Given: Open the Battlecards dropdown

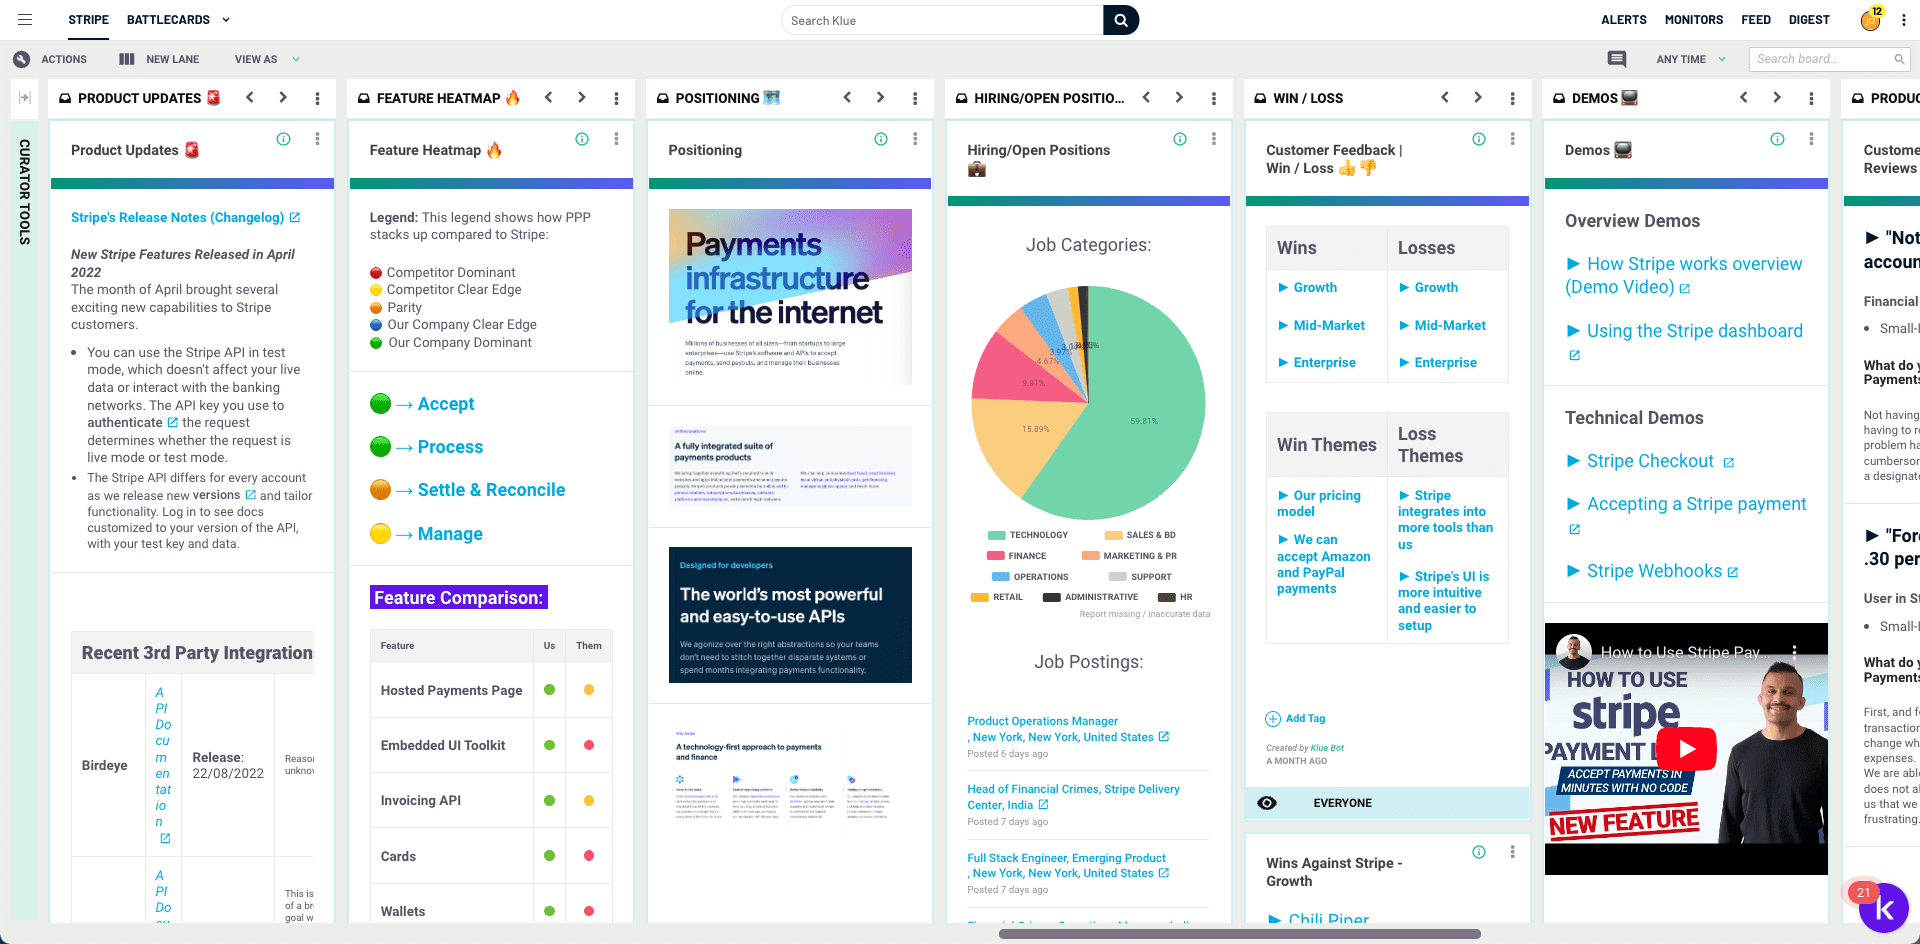Looking at the screenshot, I should (178, 20).
